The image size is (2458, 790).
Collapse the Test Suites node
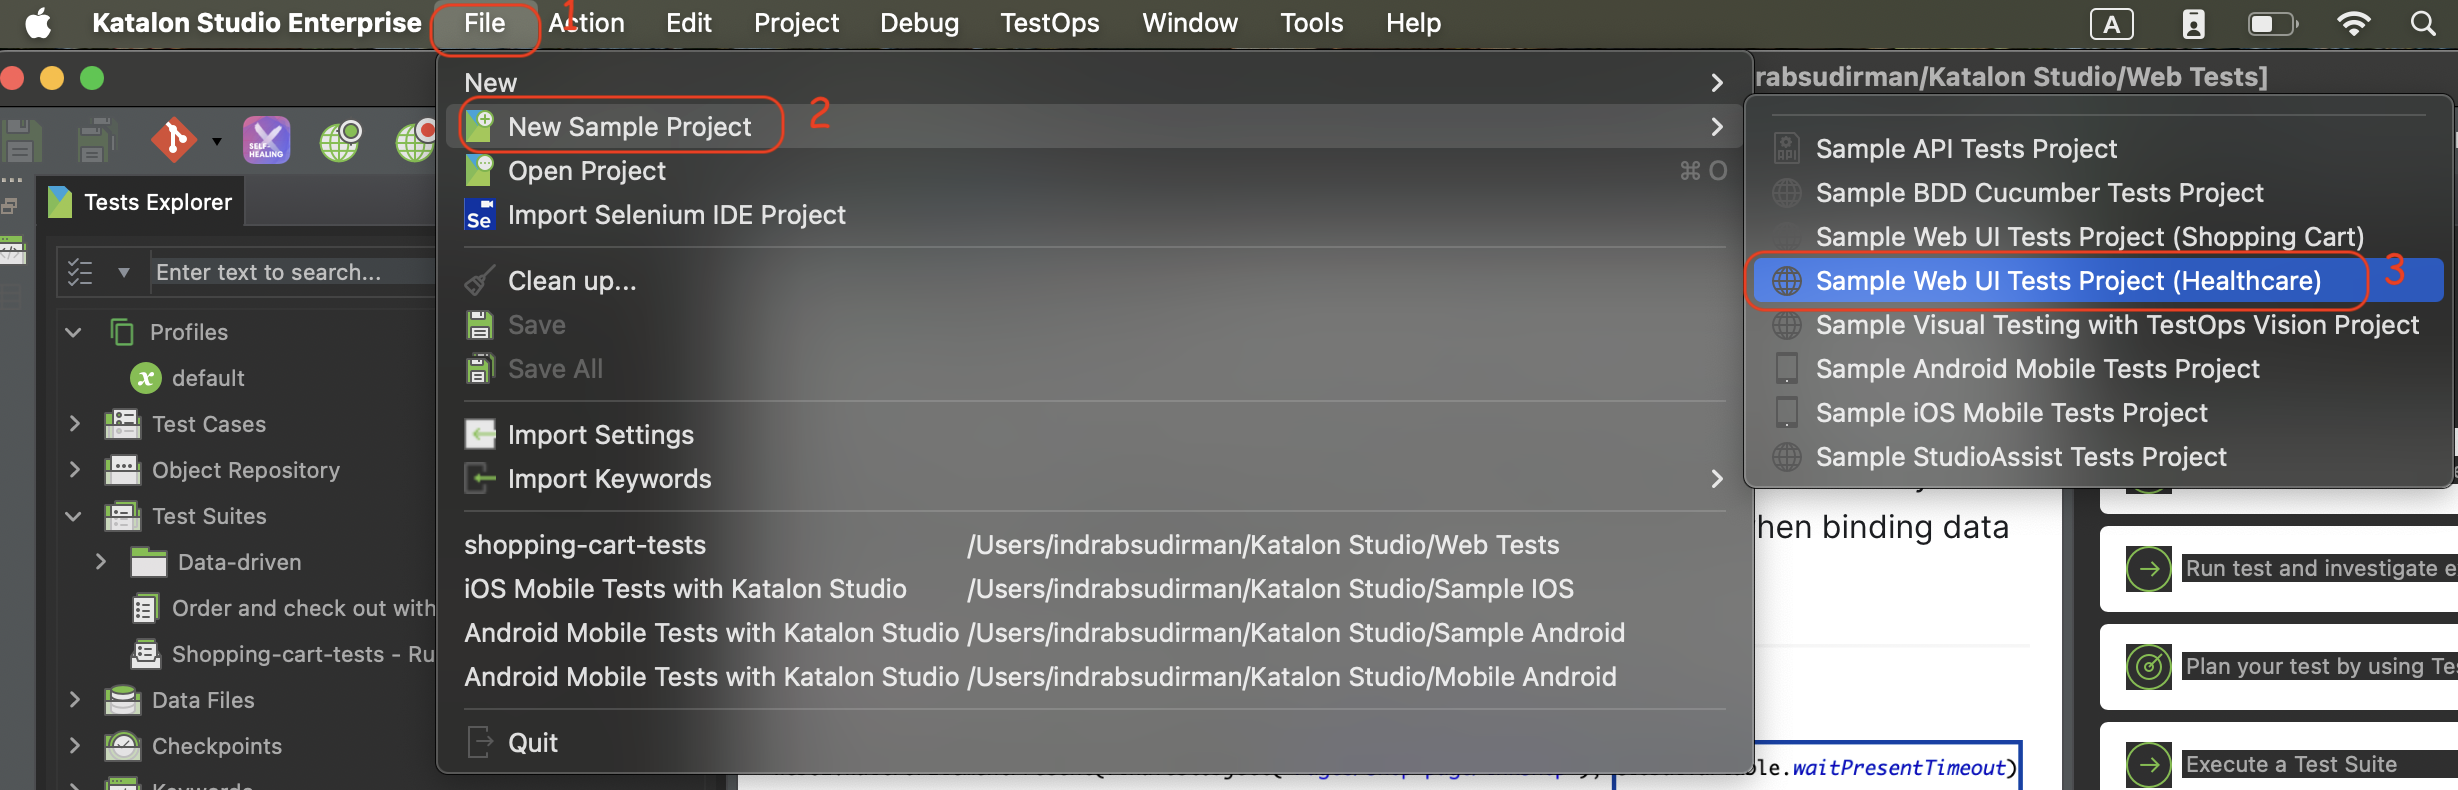(73, 516)
